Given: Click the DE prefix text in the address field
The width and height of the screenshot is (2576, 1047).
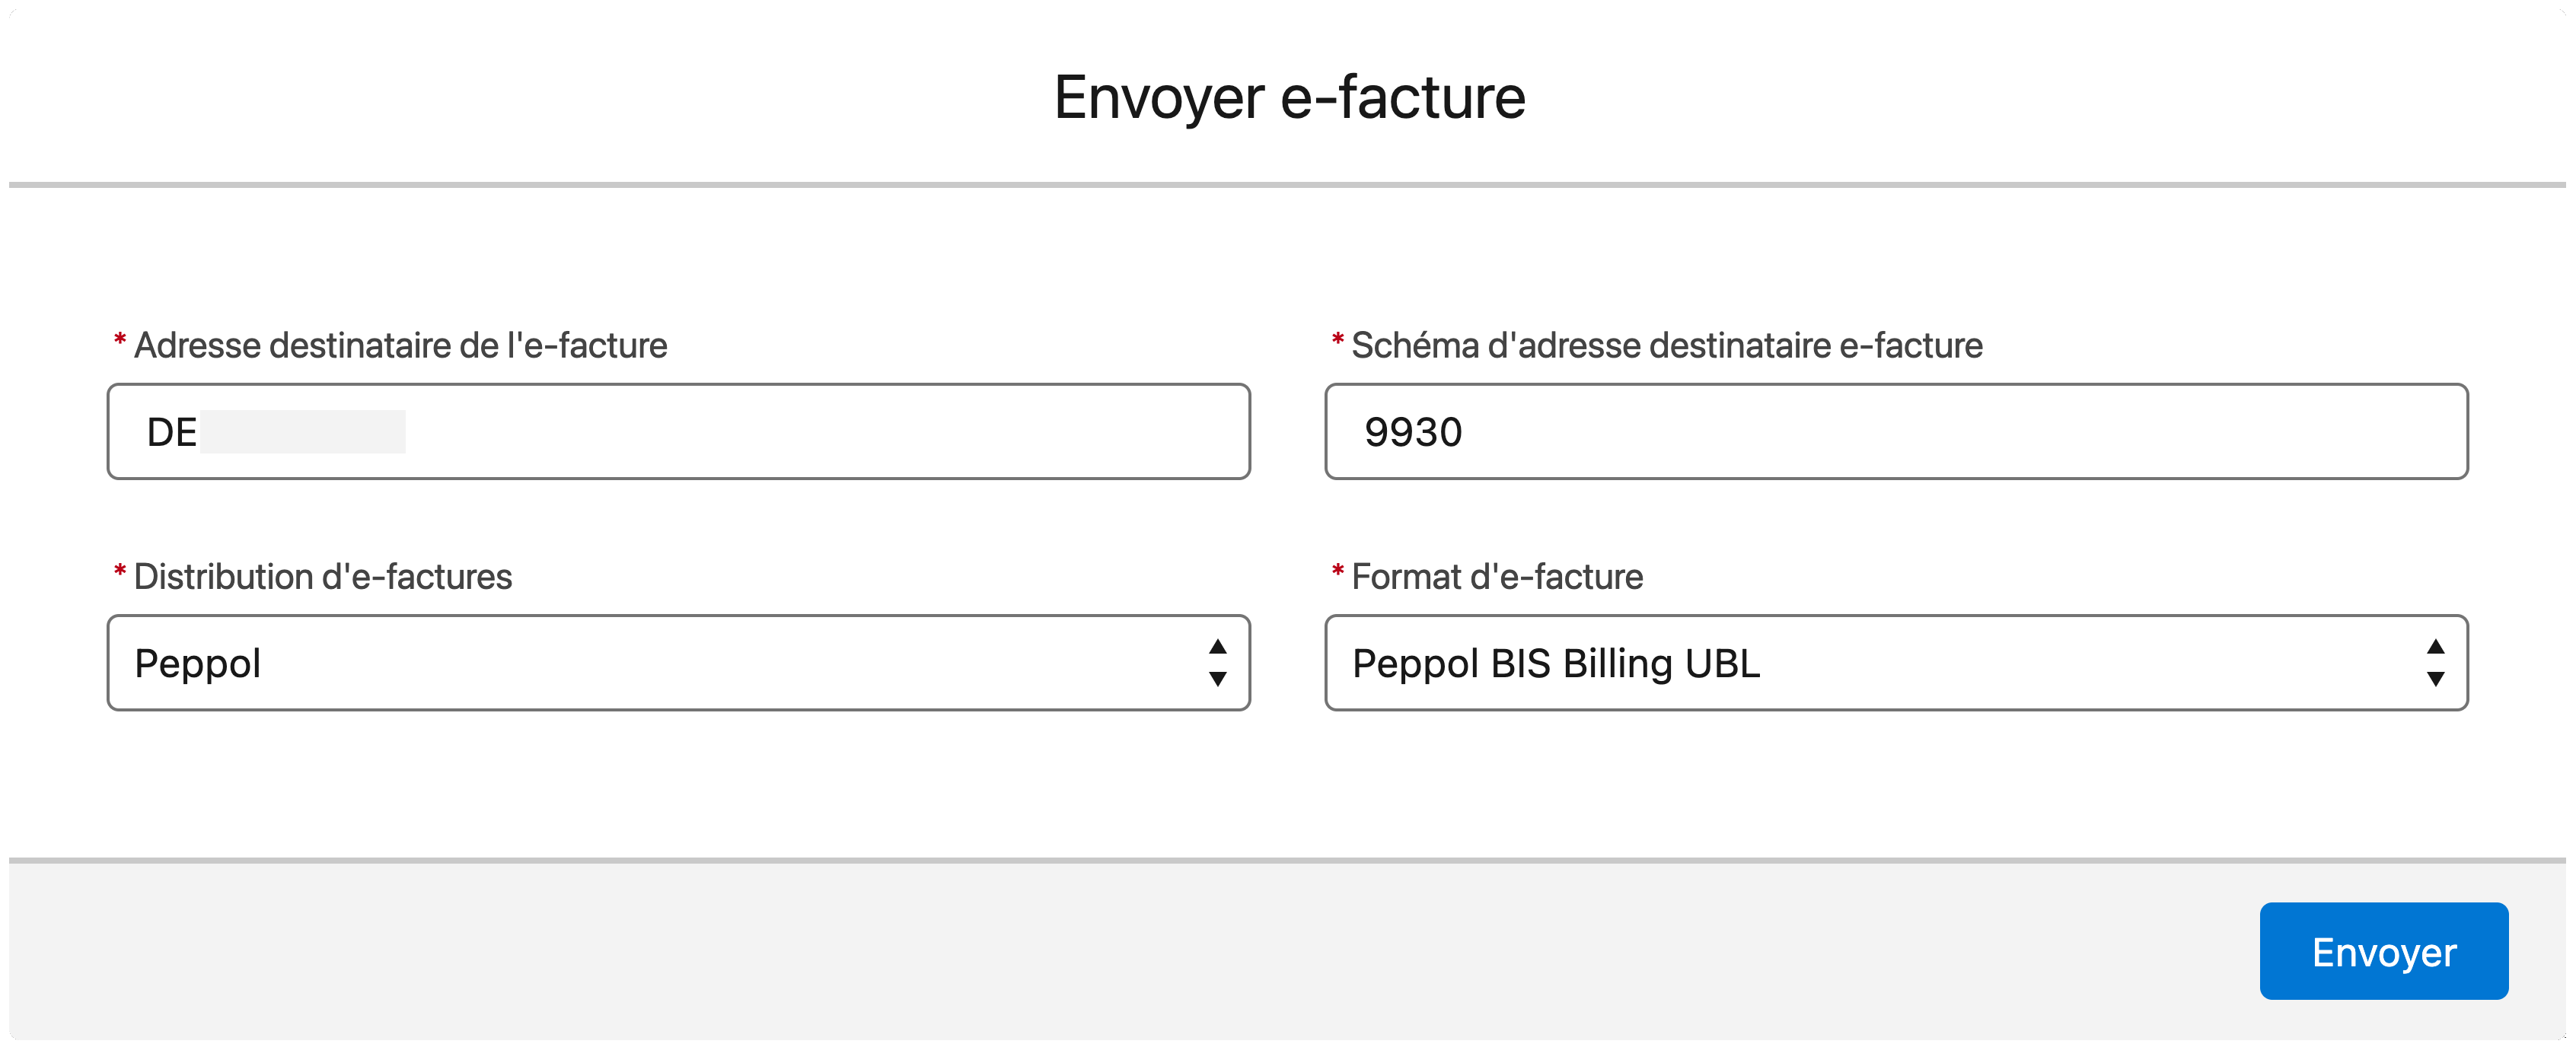Looking at the screenshot, I should click(171, 433).
